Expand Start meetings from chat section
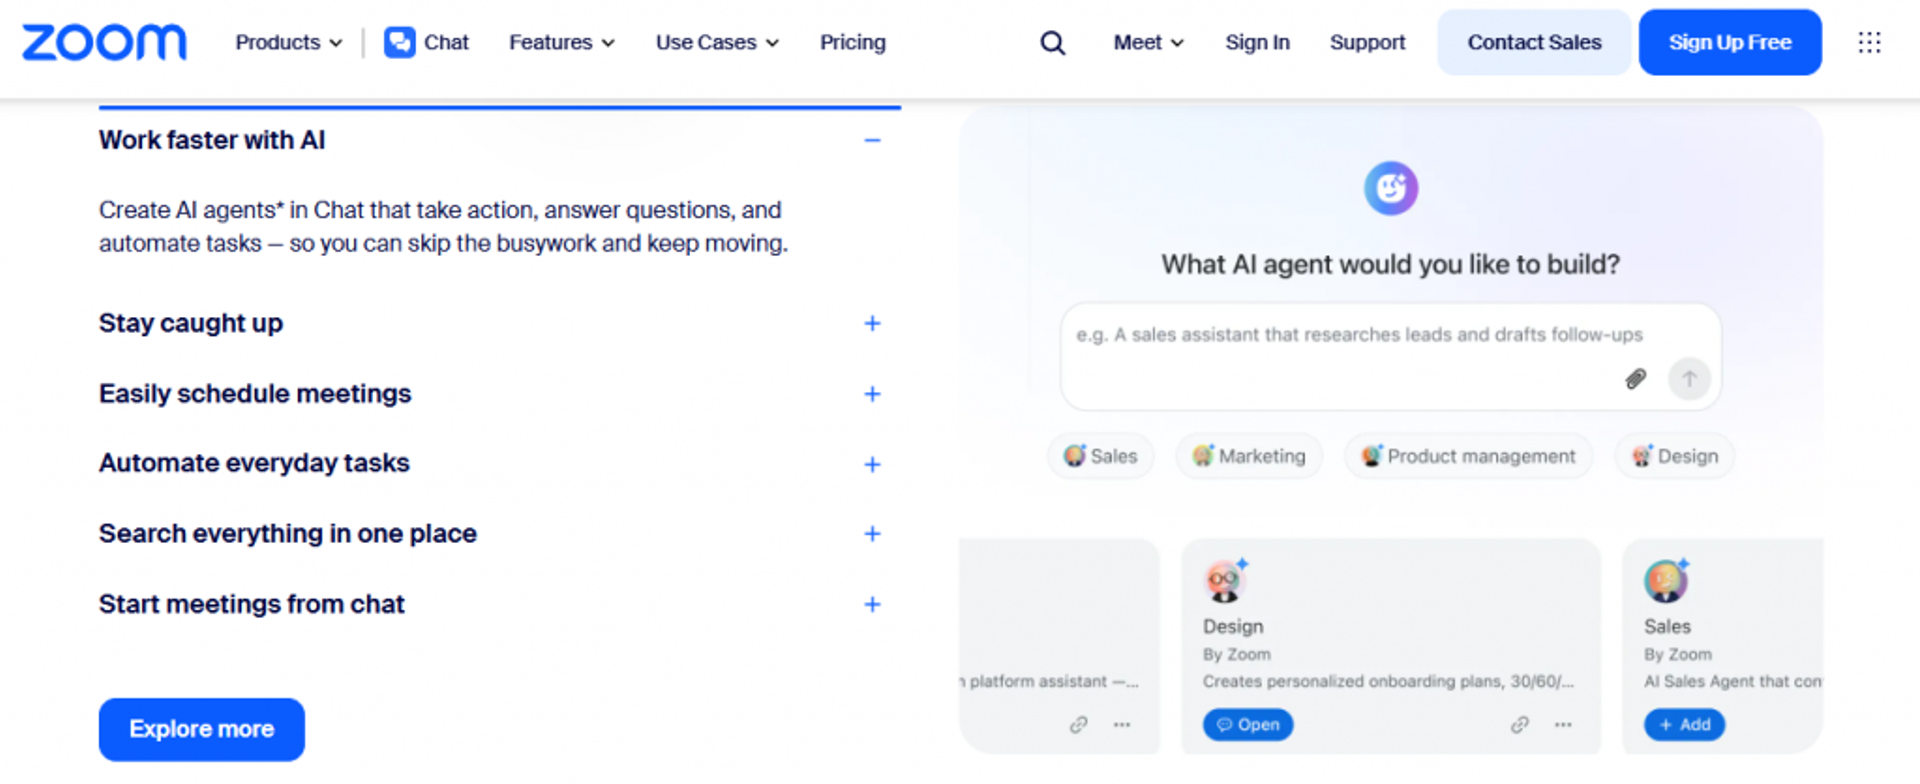The image size is (1920, 784). (x=872, y=604)
